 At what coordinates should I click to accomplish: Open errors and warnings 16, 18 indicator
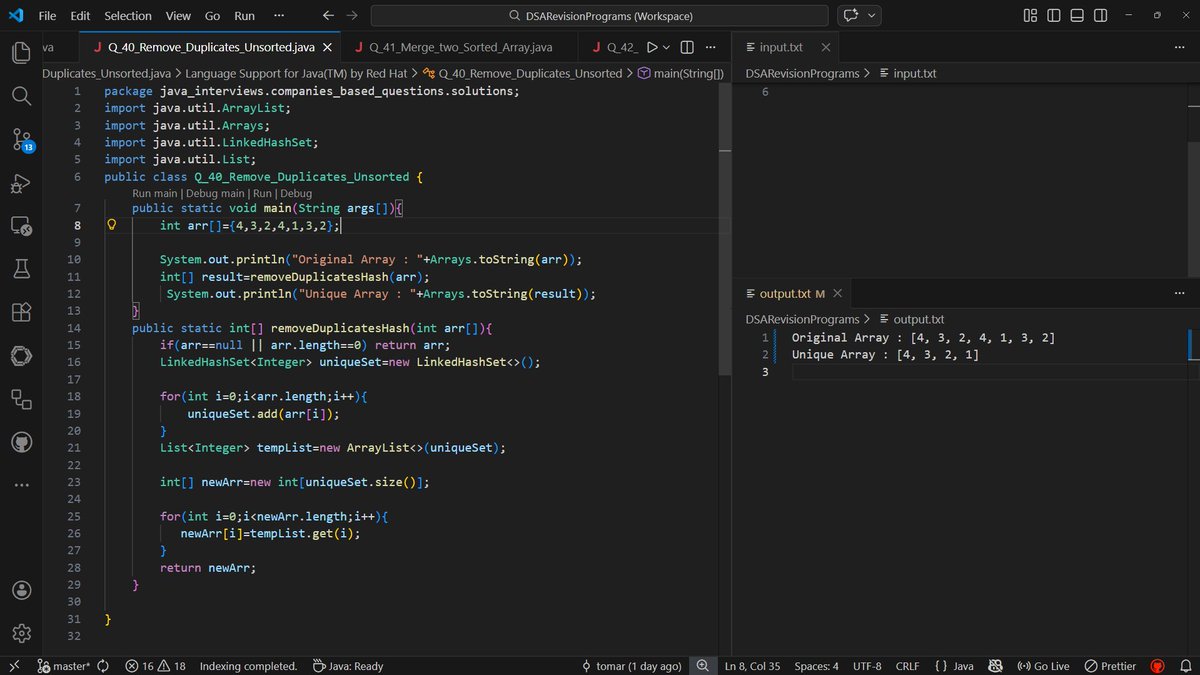(x=156, y=666)
